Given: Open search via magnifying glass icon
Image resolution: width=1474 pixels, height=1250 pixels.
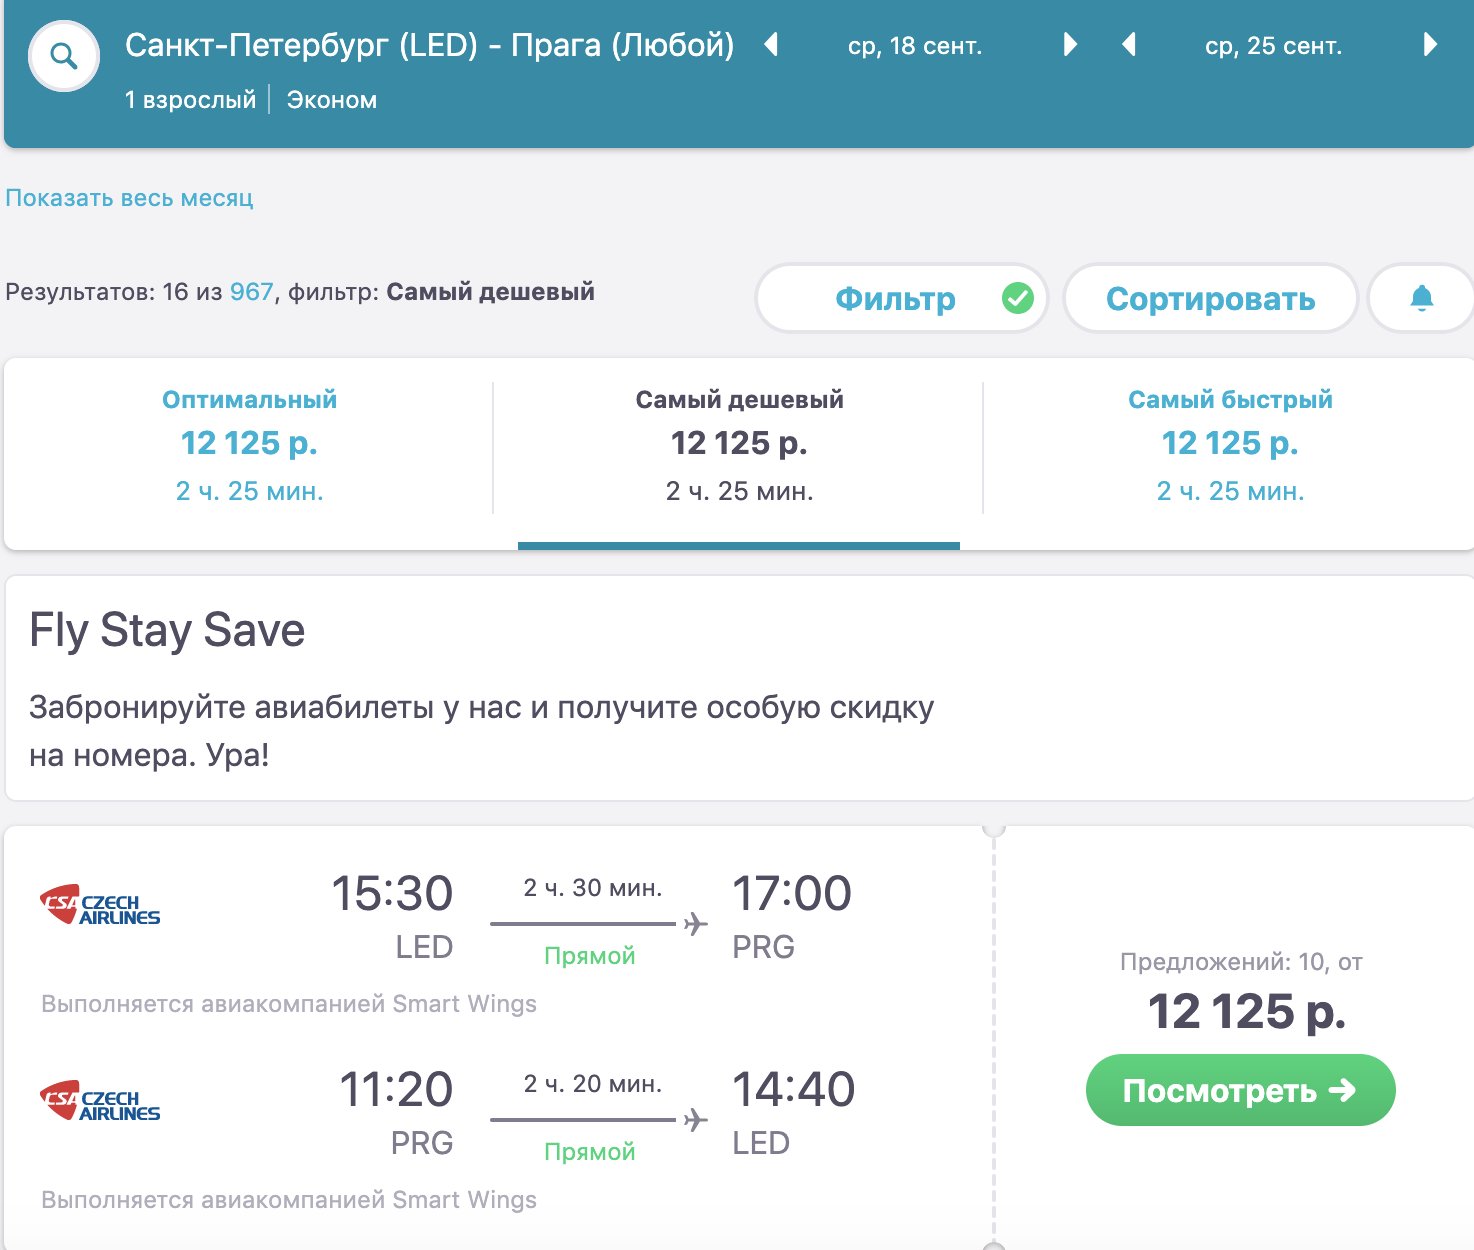Looking at the screenshot, I should tap(64, 57).
